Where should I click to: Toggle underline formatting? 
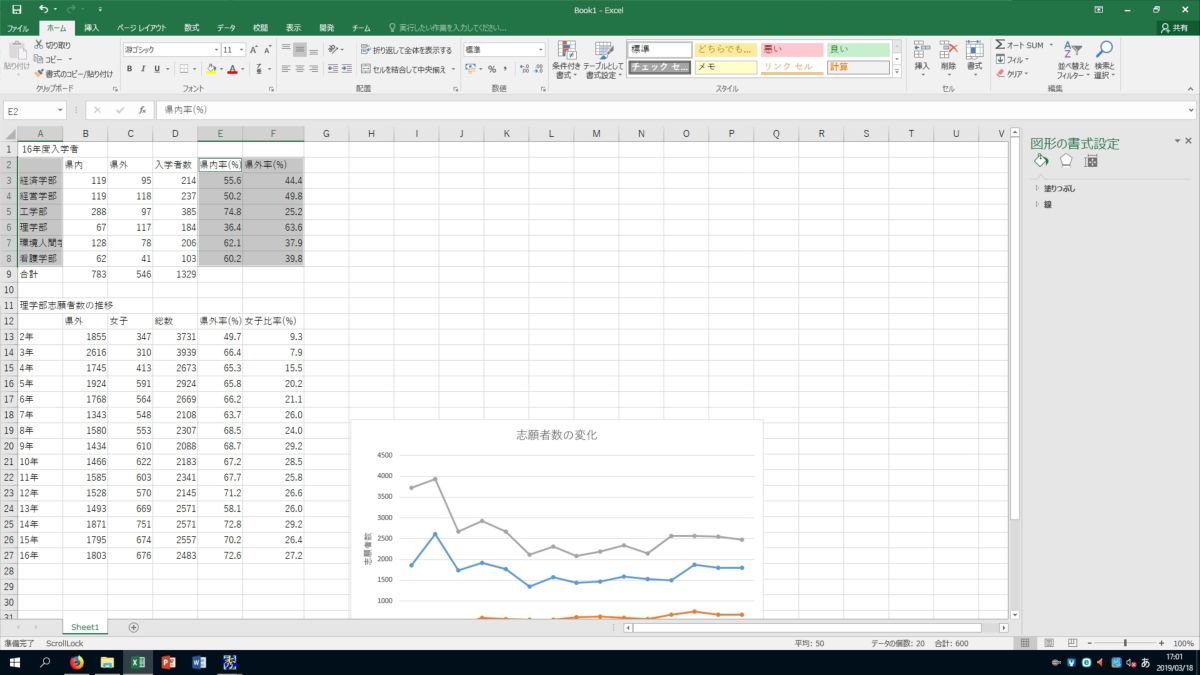point(158,69)
